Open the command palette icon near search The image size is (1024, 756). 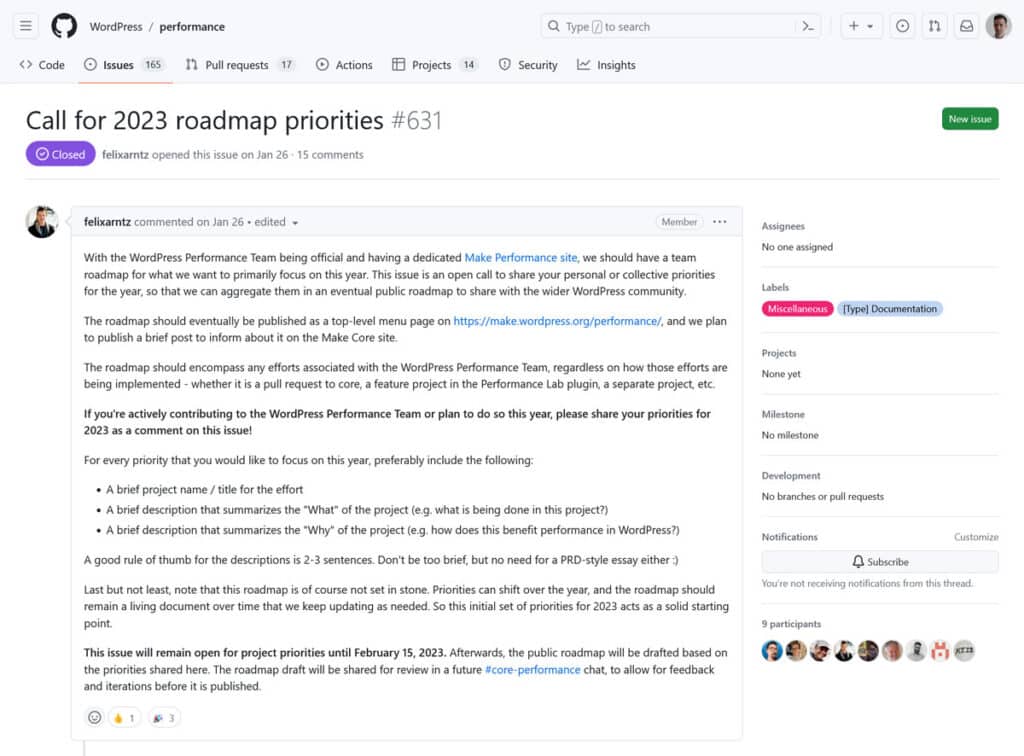[808, 27]
